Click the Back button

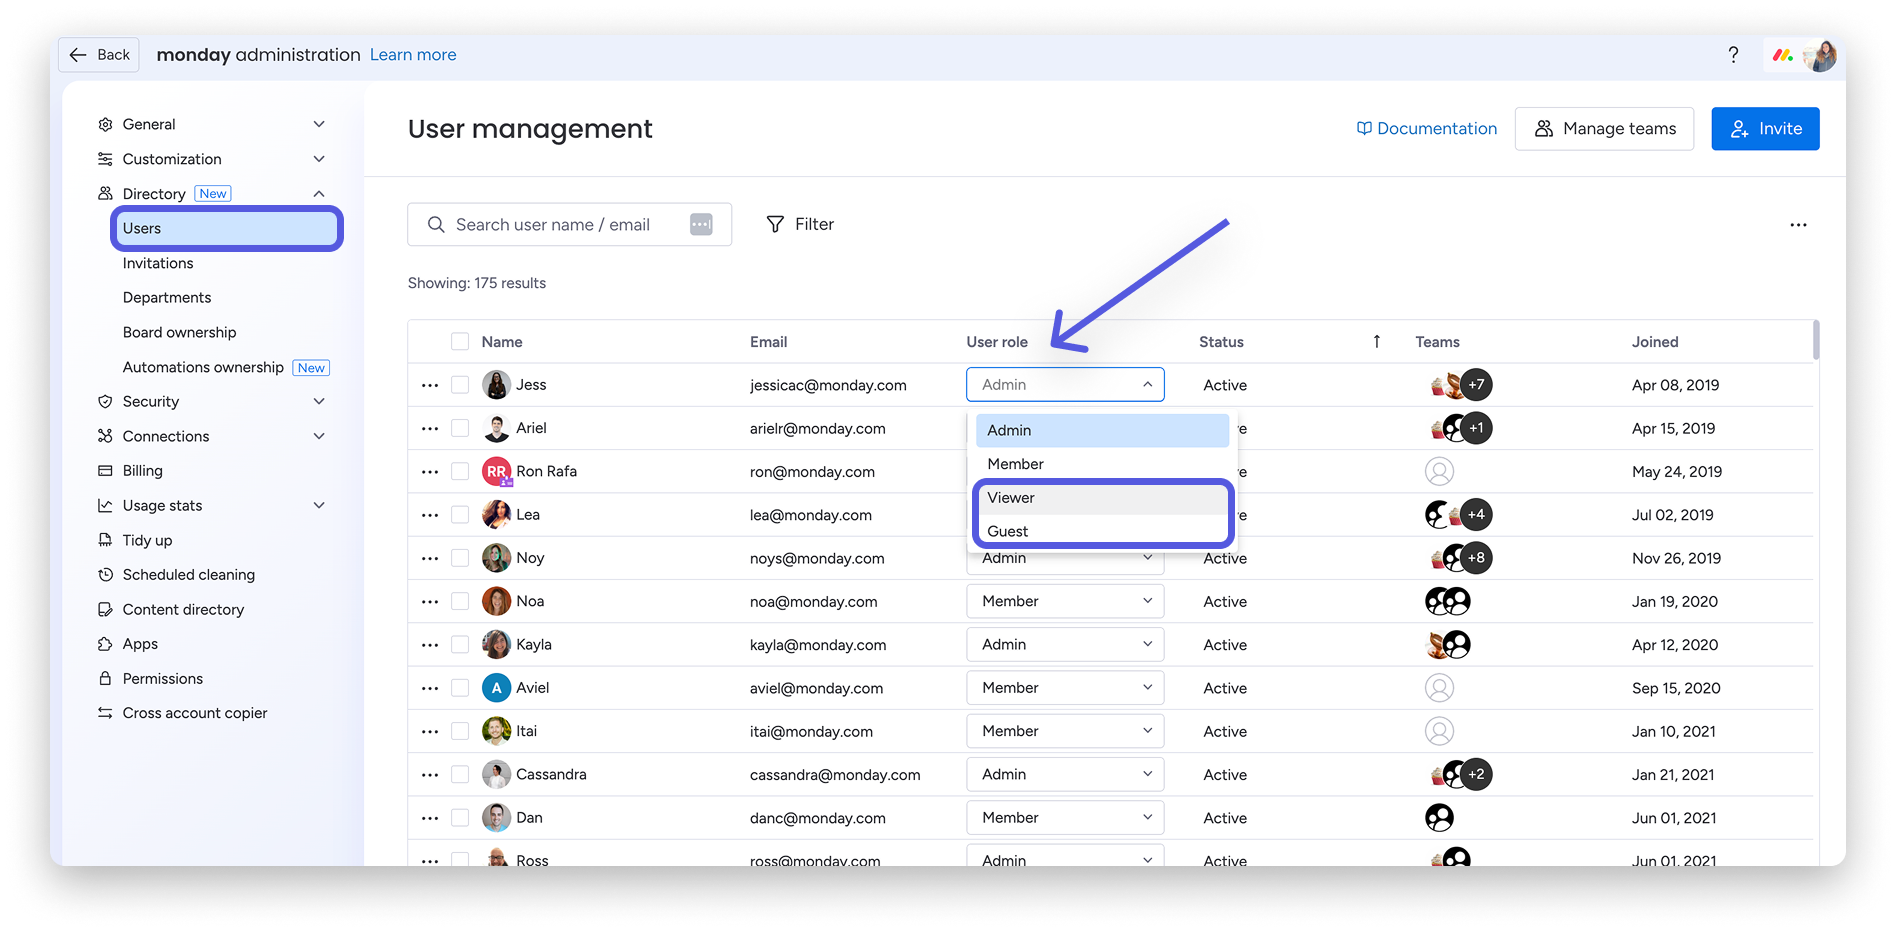point(99,55)
